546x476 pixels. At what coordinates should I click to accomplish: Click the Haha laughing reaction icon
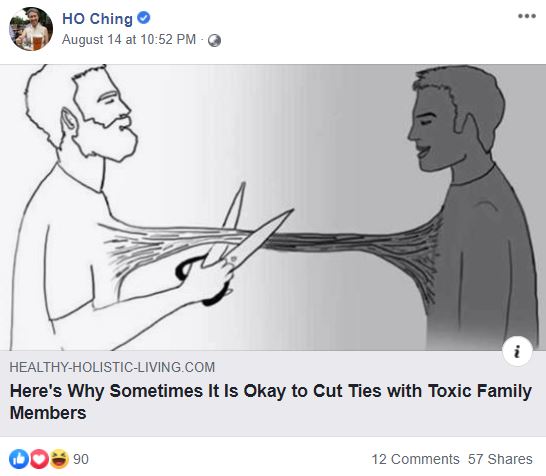click(x=59, y=459)
